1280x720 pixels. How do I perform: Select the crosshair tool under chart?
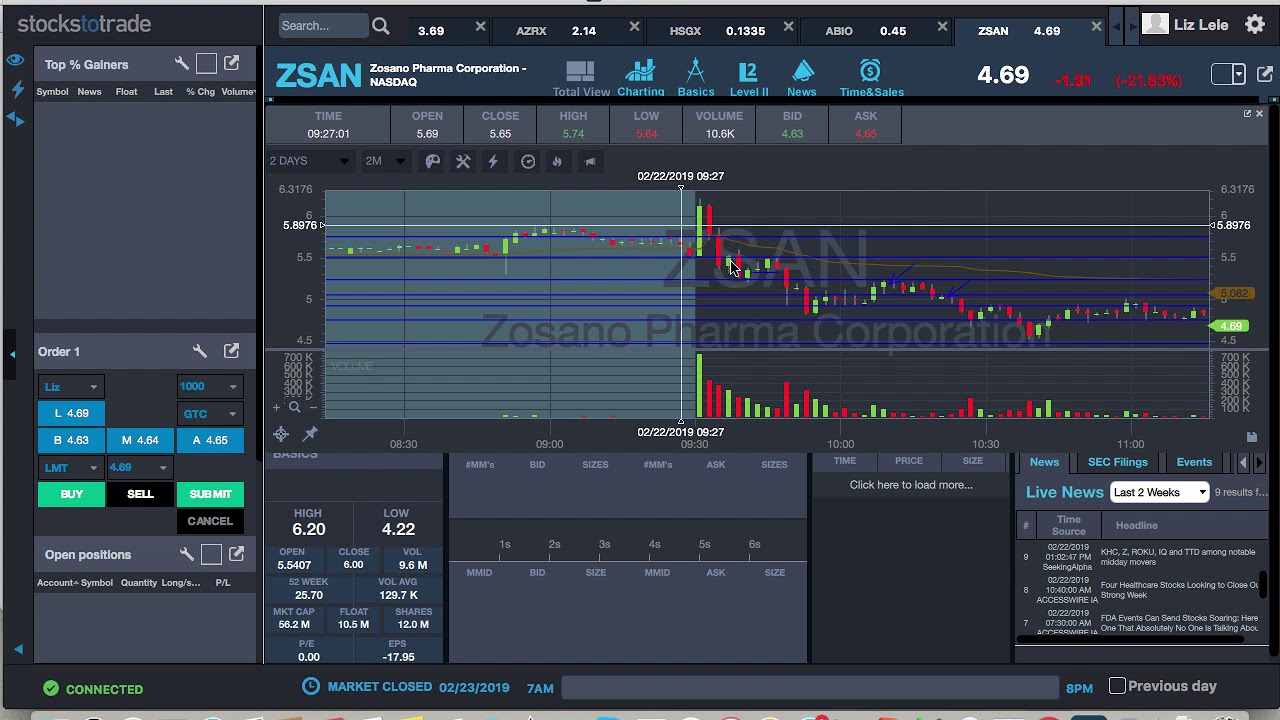pos(281,433)
